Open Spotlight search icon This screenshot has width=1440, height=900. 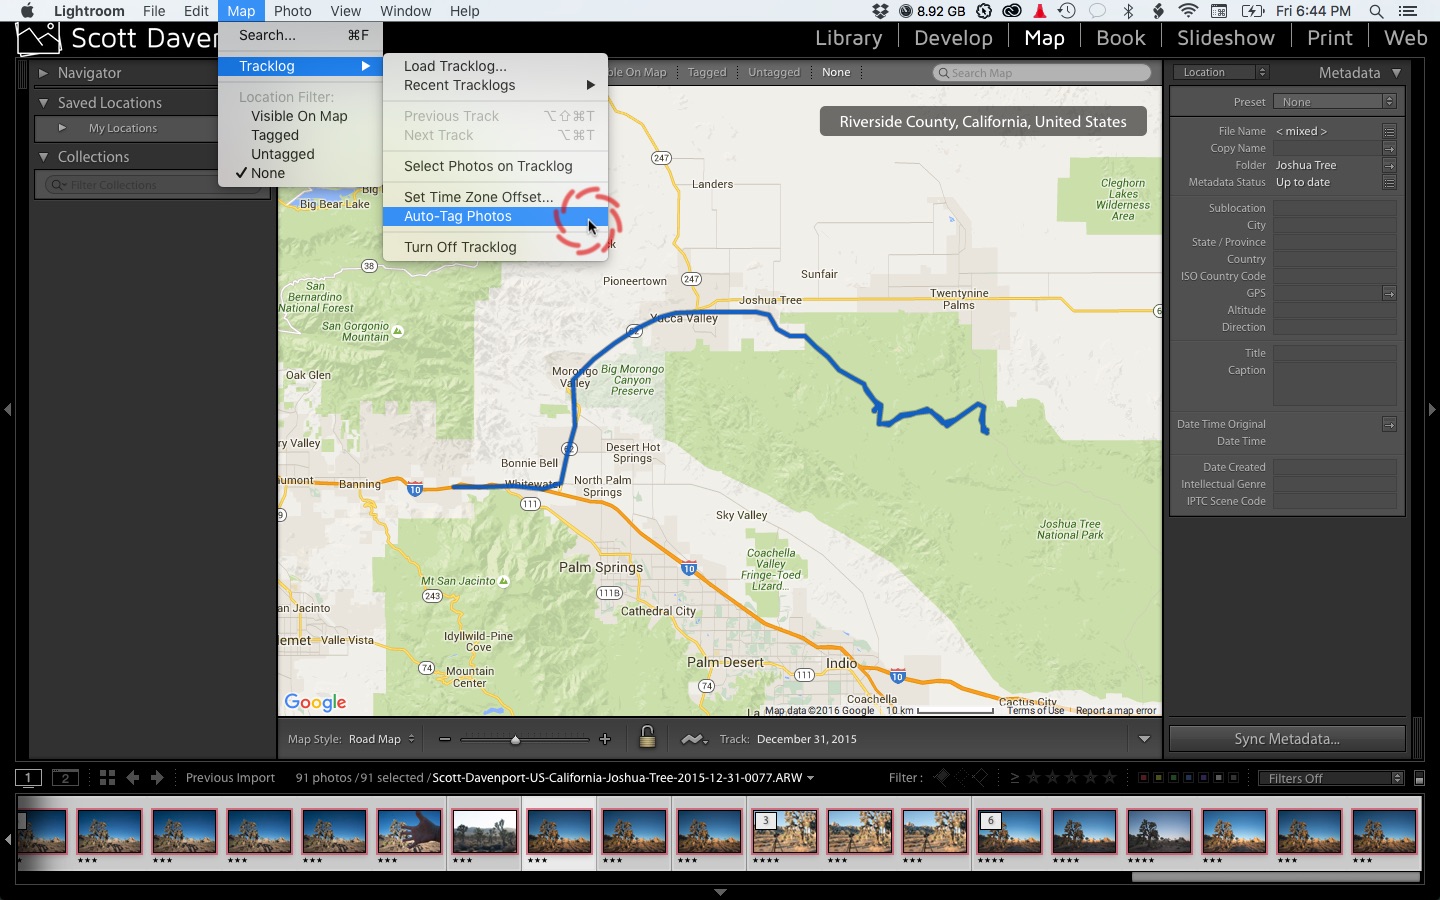point(1376,11)
